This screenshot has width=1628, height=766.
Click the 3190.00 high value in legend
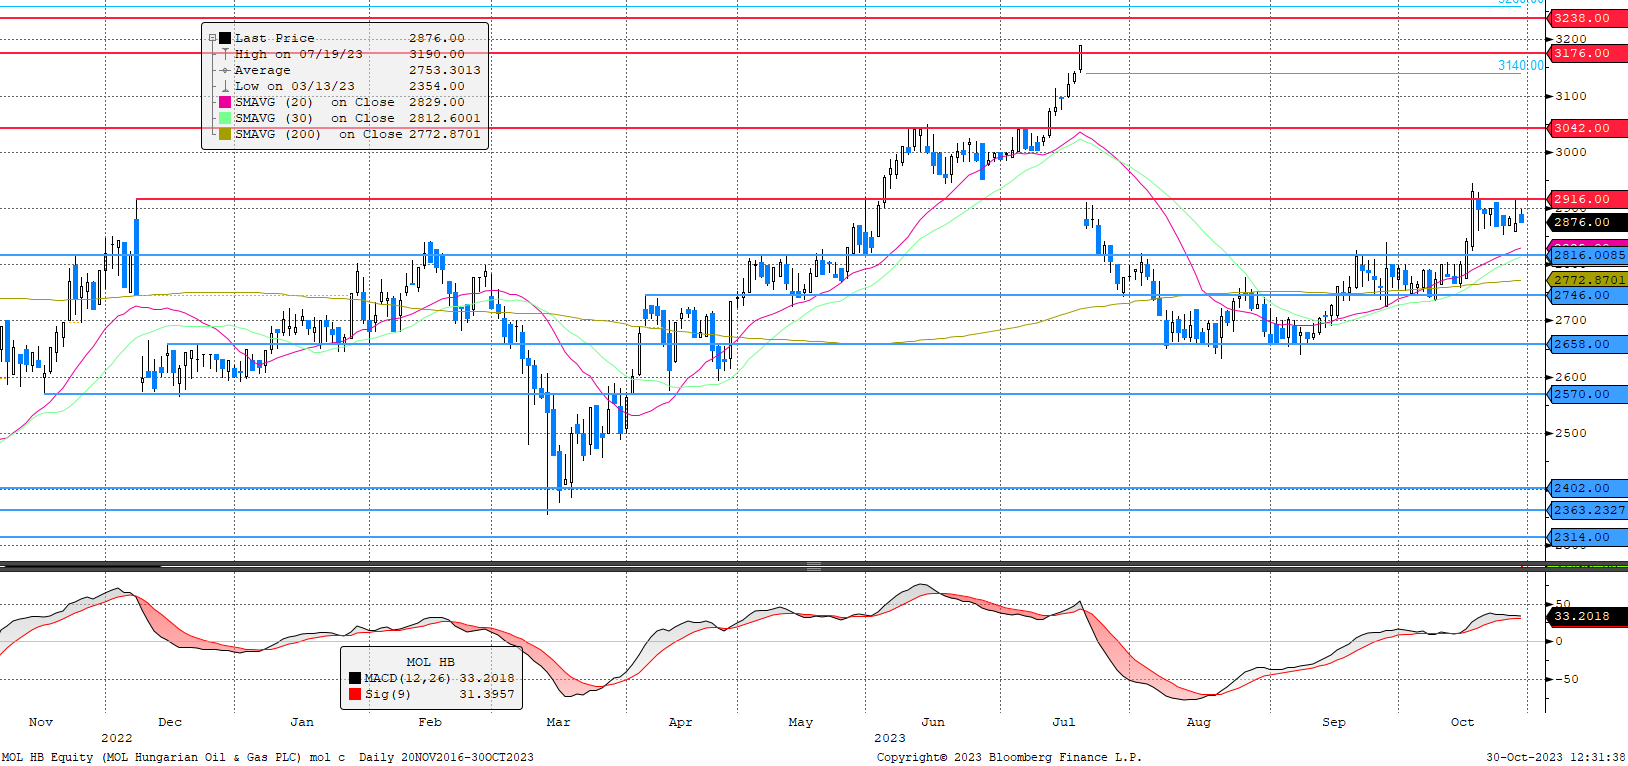[x=437, y=54]
